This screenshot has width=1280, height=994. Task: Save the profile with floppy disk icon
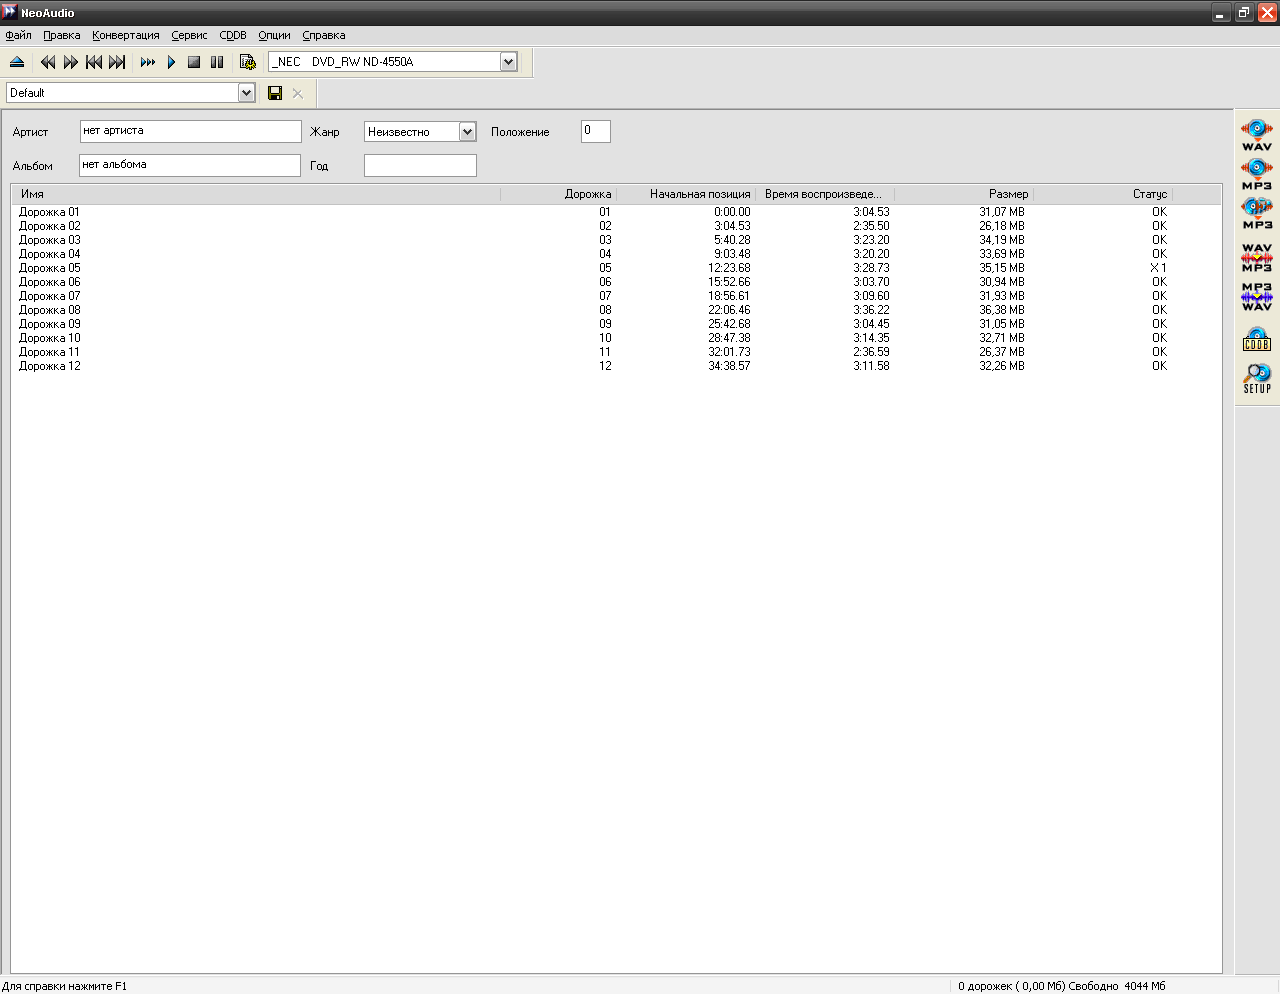click(275, 93)
